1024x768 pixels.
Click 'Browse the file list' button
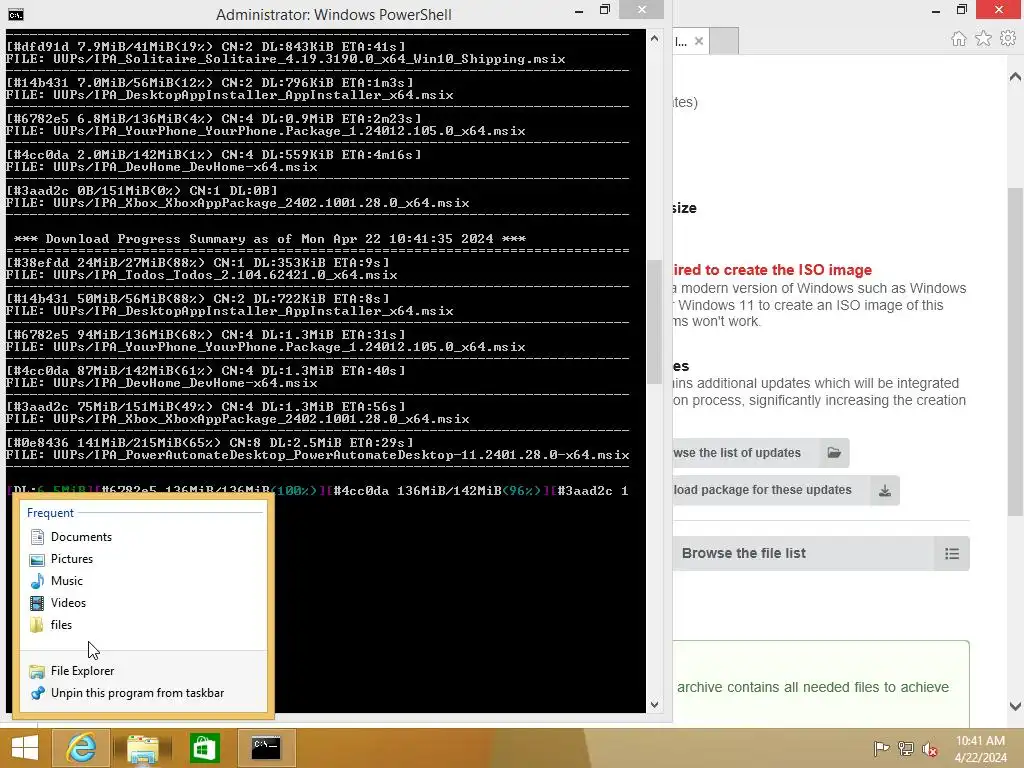point(821,553)
